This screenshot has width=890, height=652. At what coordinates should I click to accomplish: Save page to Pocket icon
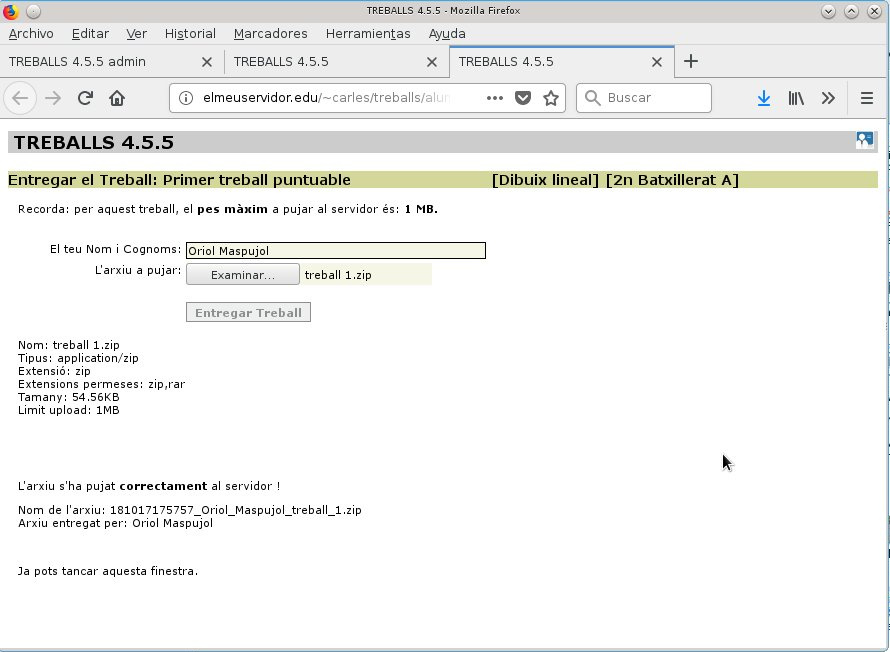(x=523, y=98)
